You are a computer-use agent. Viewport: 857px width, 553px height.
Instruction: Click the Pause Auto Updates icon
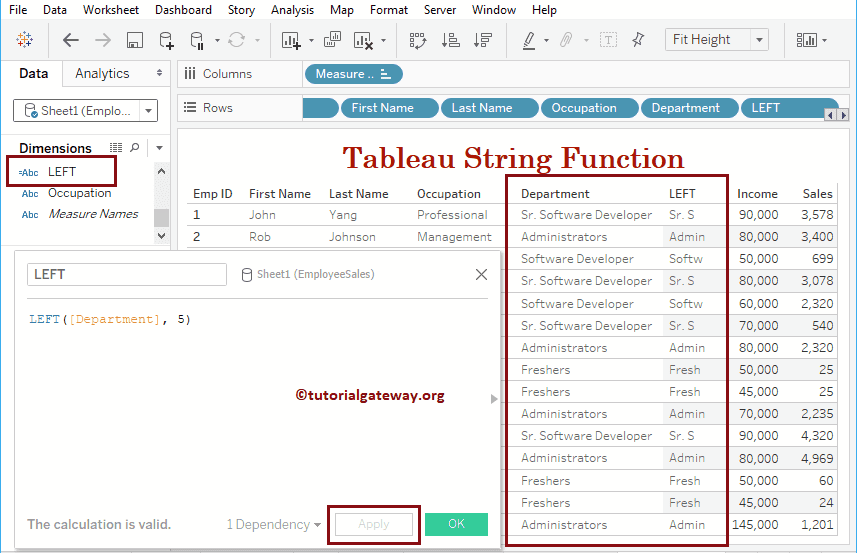pyautogui.click(x=197, y=40)
